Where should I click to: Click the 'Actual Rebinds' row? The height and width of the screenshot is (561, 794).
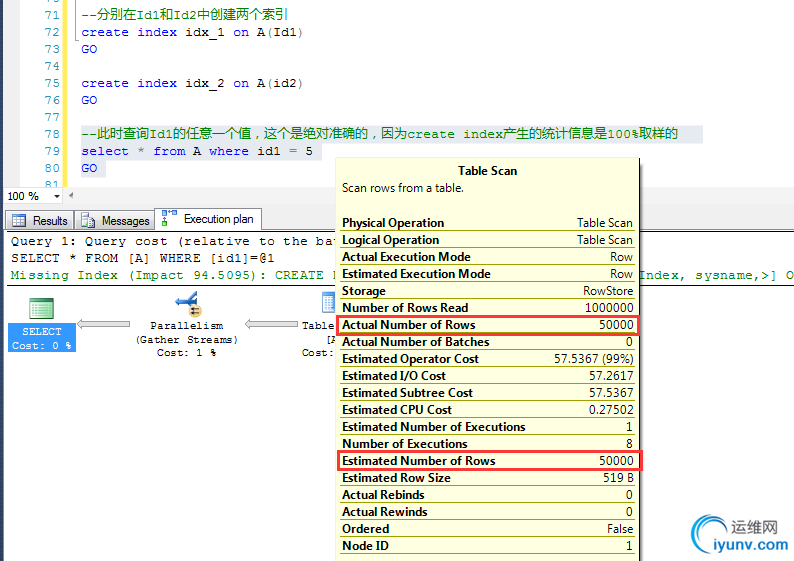click(x=487, y=495)
